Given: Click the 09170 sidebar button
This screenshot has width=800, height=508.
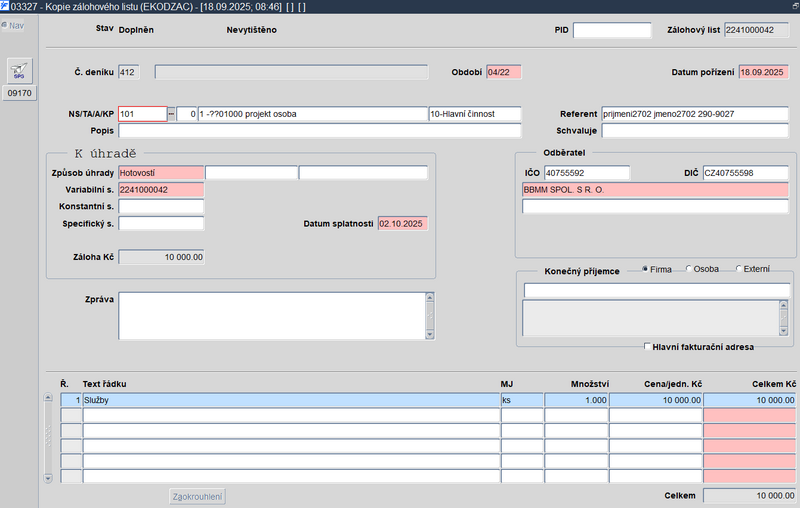Looking at the screenshot, I should tap(19, 93).
